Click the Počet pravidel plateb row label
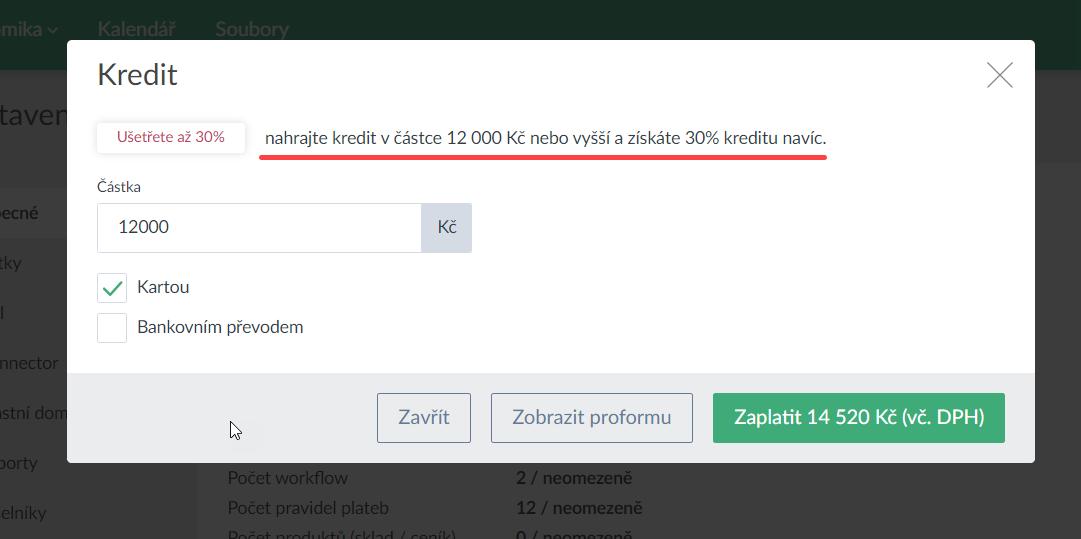This screenshot has height=539, width=1081. pos(308,508)
